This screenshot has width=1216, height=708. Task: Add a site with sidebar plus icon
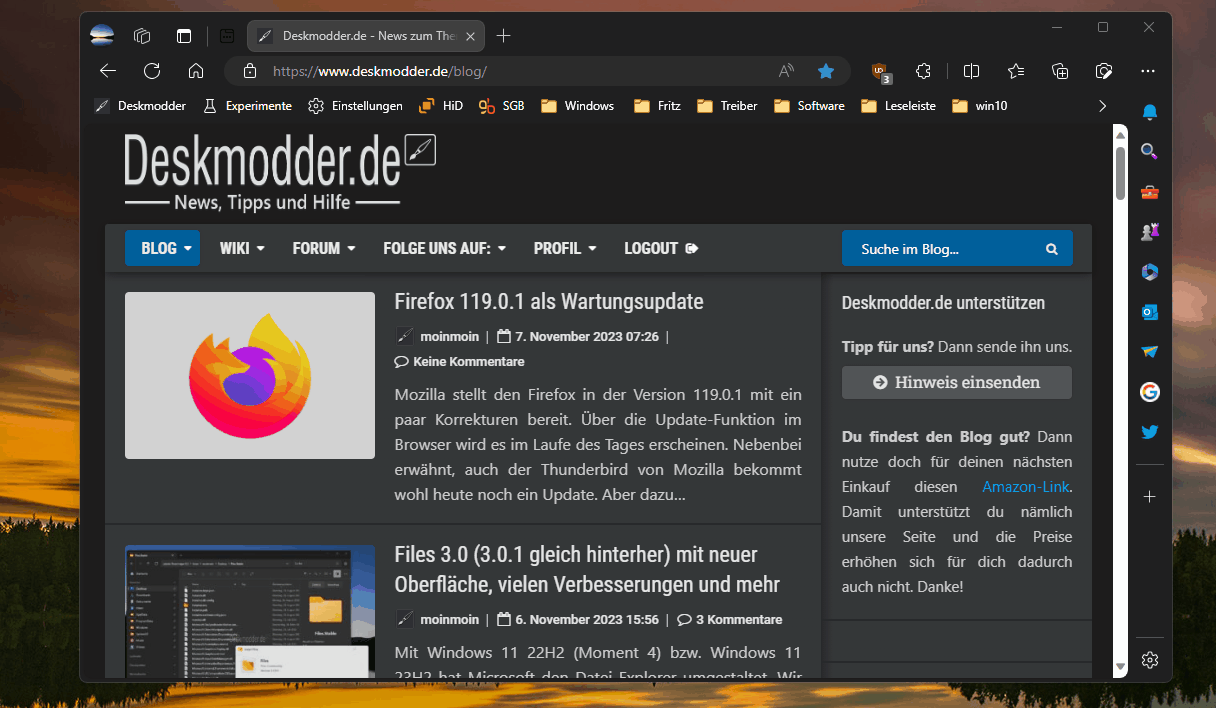click(1150, 497)
